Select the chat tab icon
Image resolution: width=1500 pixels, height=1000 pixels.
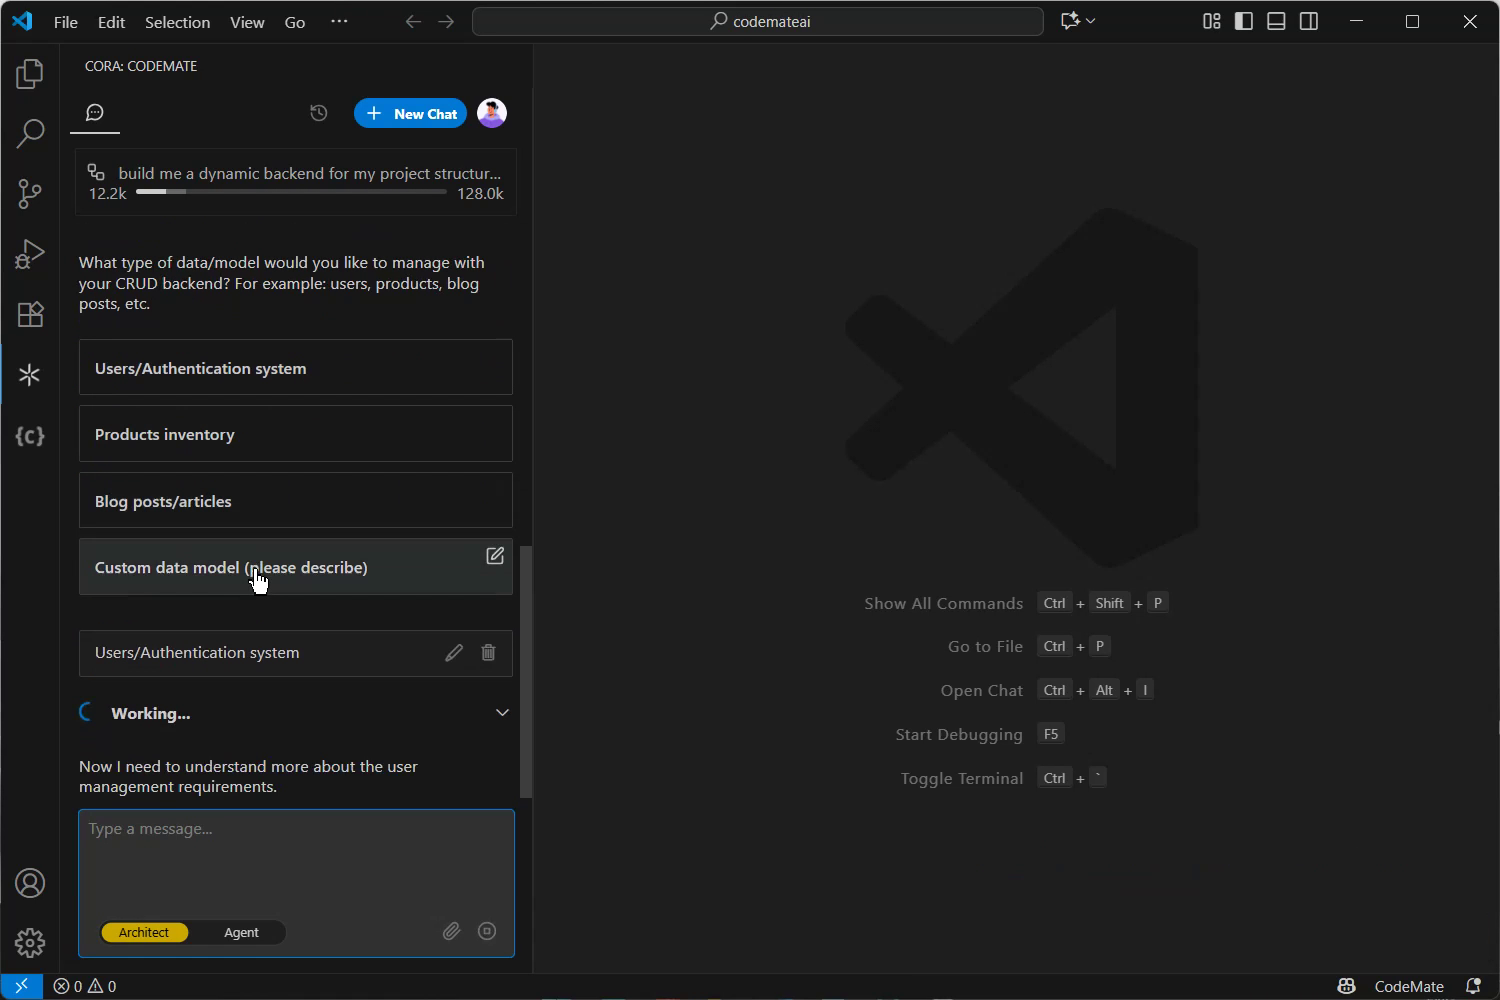[x=95, y=113]
